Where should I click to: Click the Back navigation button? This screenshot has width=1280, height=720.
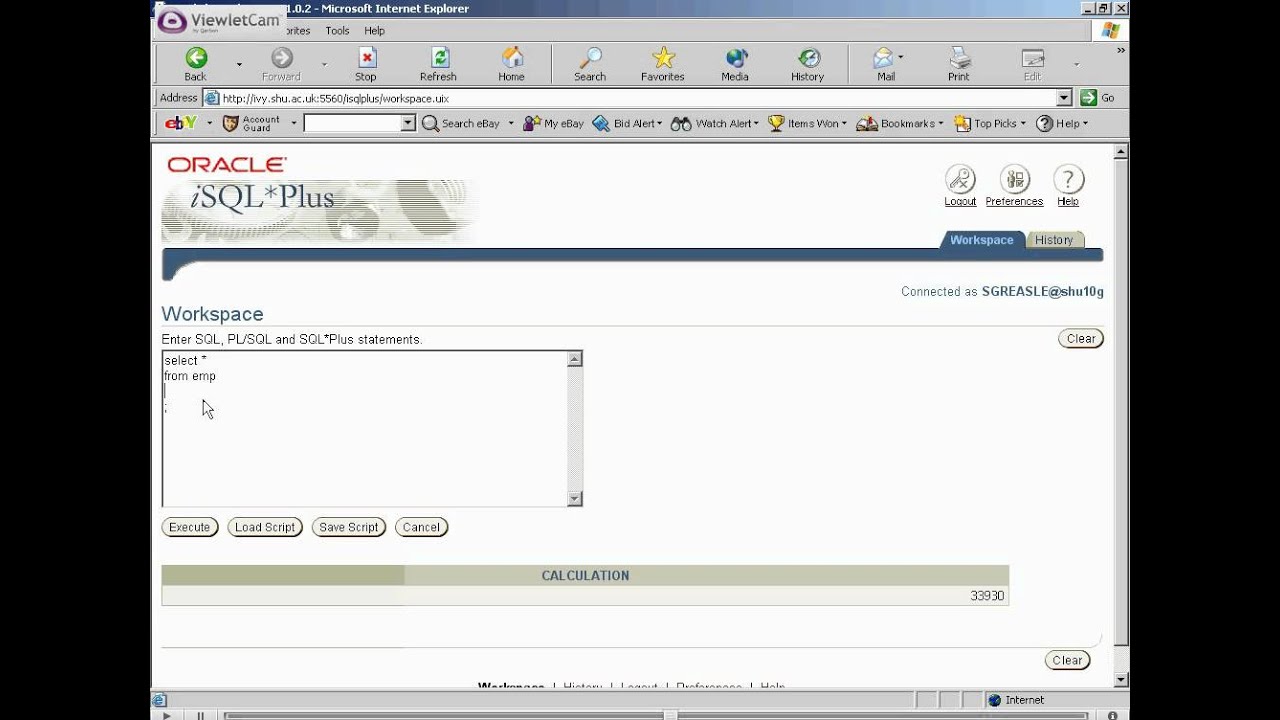(196, 64)
